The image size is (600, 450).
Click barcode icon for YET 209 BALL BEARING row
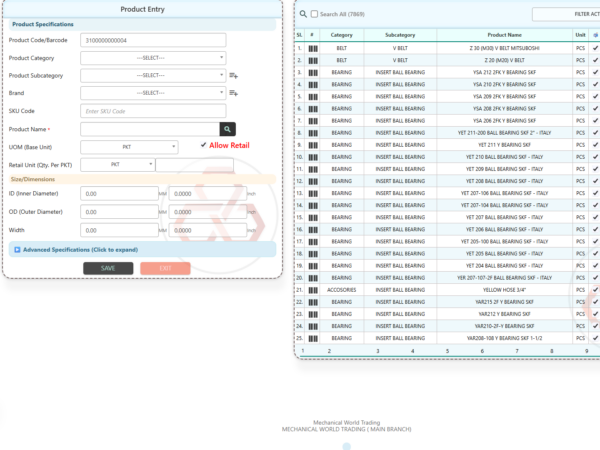tap(313, 169)
